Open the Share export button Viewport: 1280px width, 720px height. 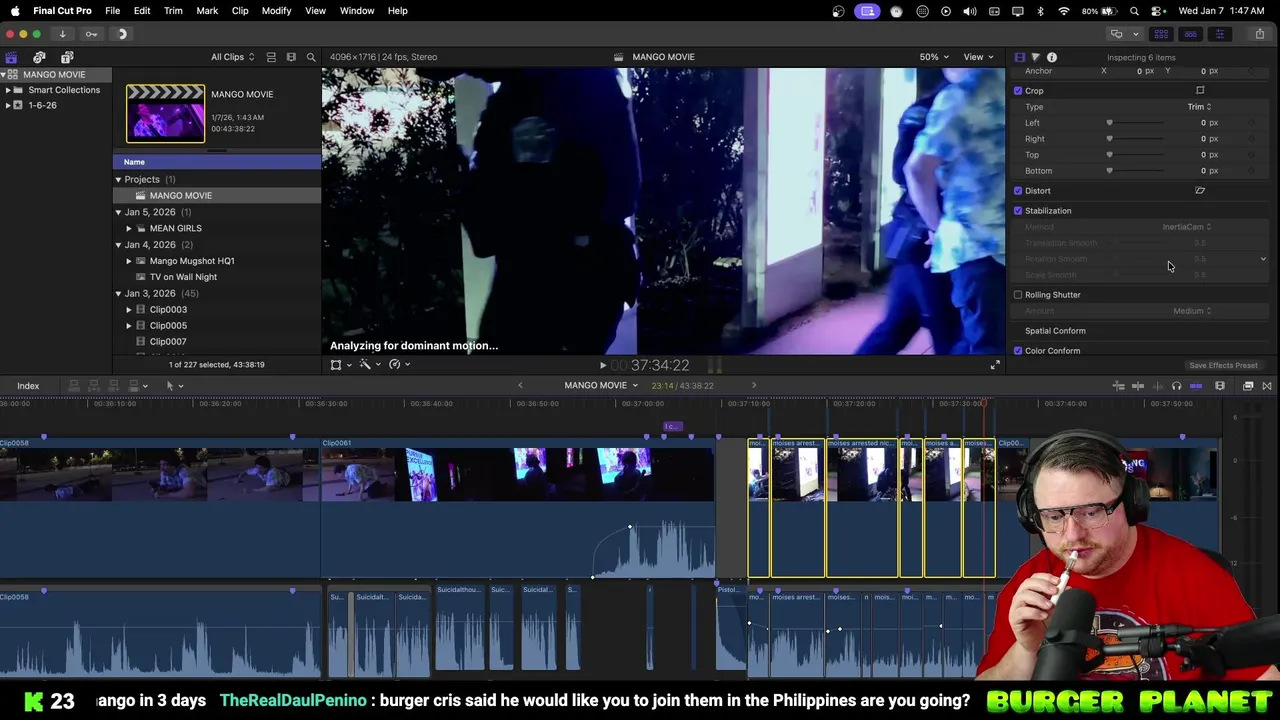(x=1260, y=34)
